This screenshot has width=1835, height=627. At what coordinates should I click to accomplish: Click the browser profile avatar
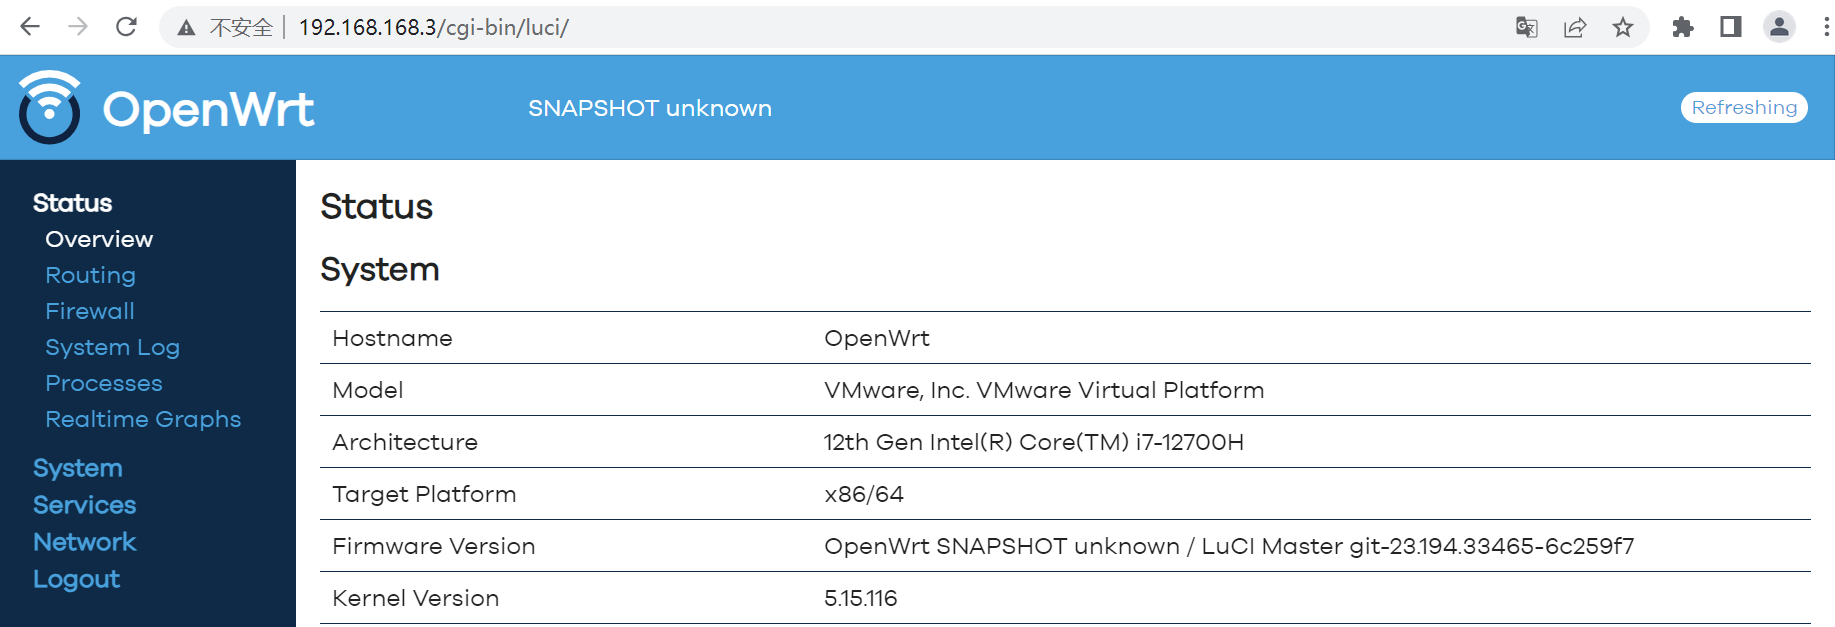click(x=1779, y=27)
